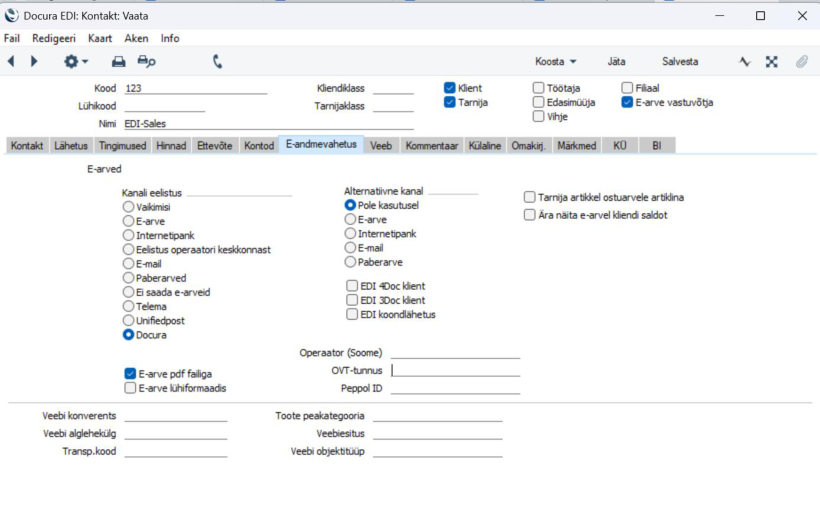Uncheck E-arve pdf failiga

pos(130,373)
